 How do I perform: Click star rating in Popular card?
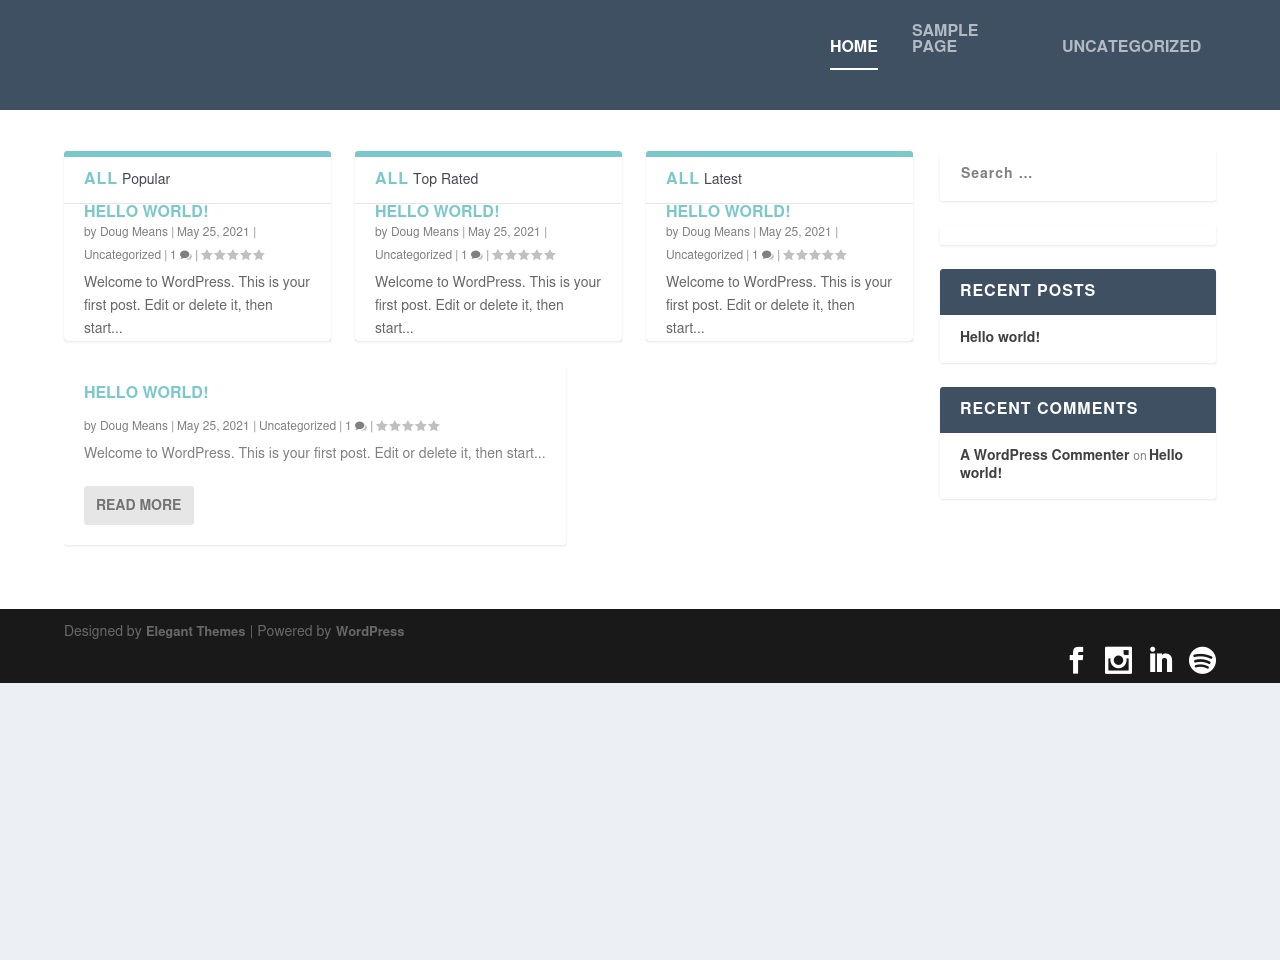tap(233, 255)
